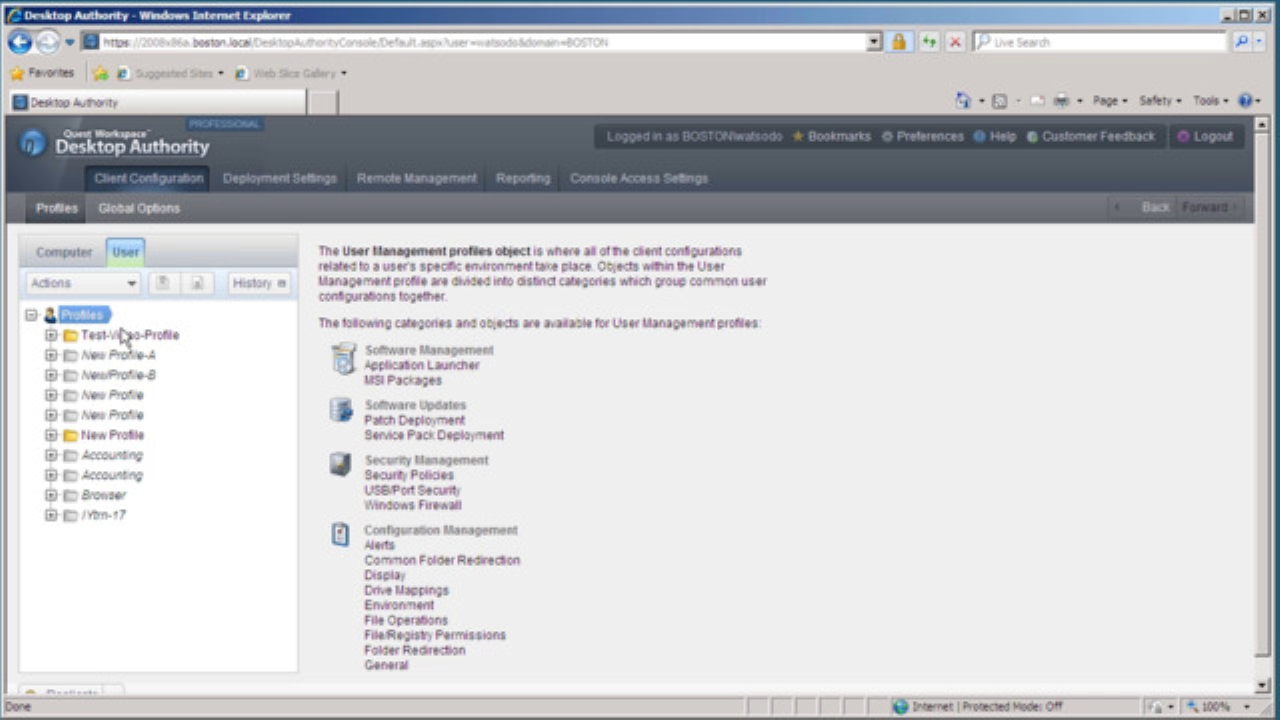Screen dimensions: 1280x720
Task: Click the Home icon in command bar
Action: pyautogui.click(x=963, y=101)
